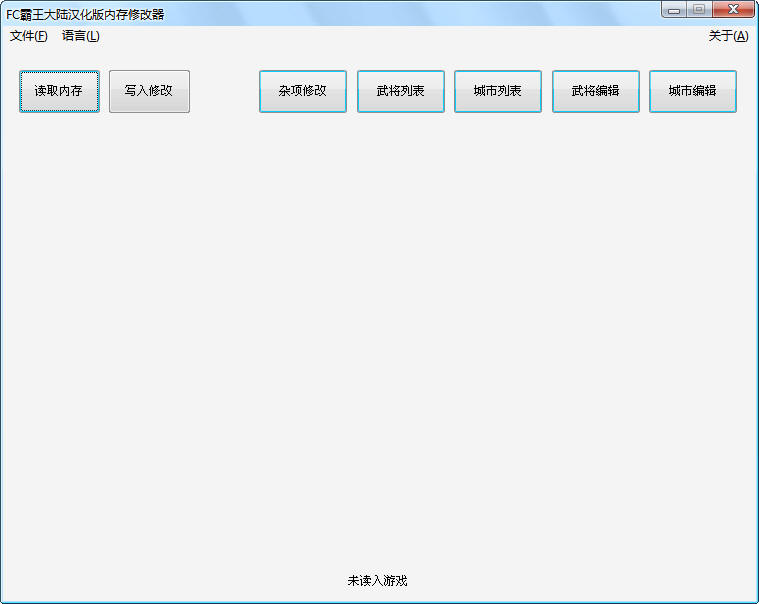Click blank menu bar space right of 语言(L)
Image resolution: width=759 pixels, height=604 pixels.
tap(400, 36)
